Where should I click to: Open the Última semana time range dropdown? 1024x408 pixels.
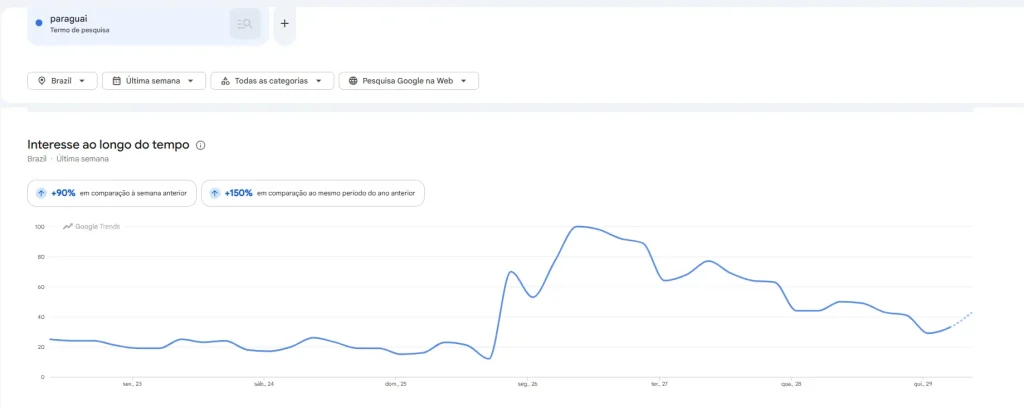(x=153, y=81)
